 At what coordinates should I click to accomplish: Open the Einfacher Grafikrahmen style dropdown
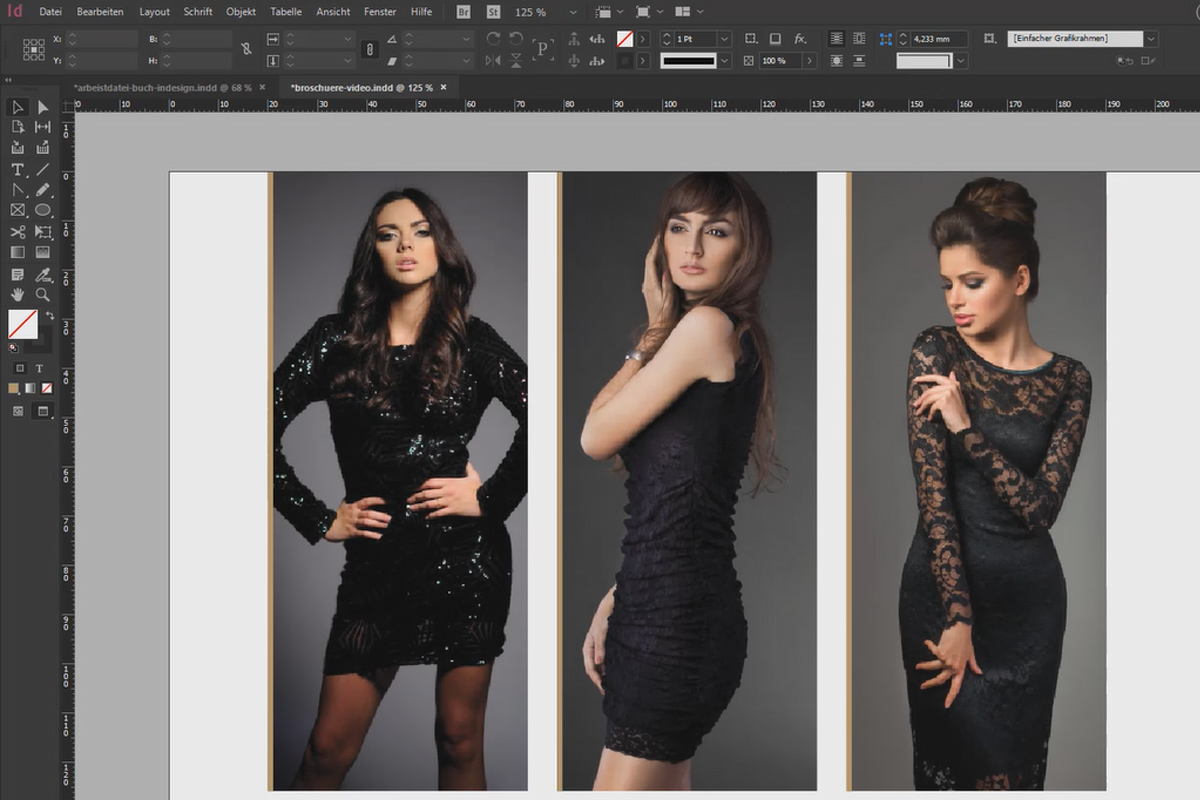pos(1151,39)
